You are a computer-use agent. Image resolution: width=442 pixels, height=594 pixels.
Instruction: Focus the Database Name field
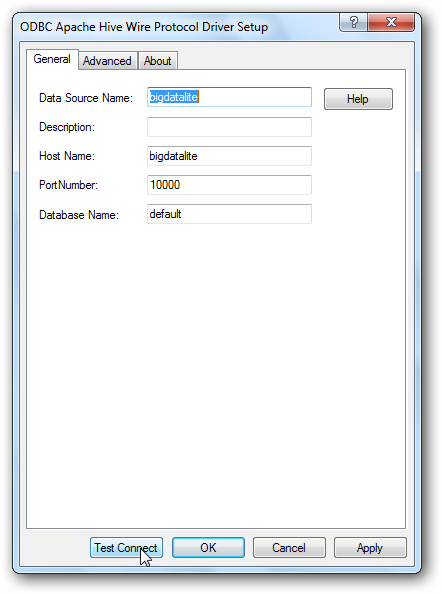point(229,214)
